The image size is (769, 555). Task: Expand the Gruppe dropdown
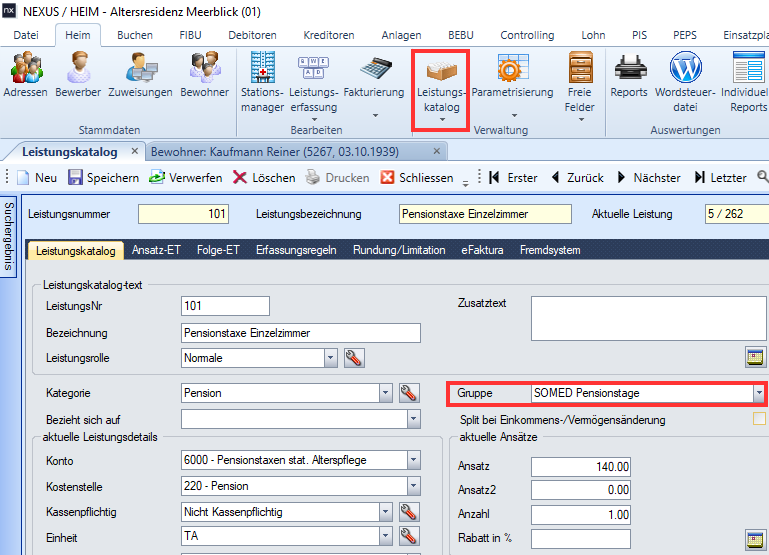tap(758, 393)
